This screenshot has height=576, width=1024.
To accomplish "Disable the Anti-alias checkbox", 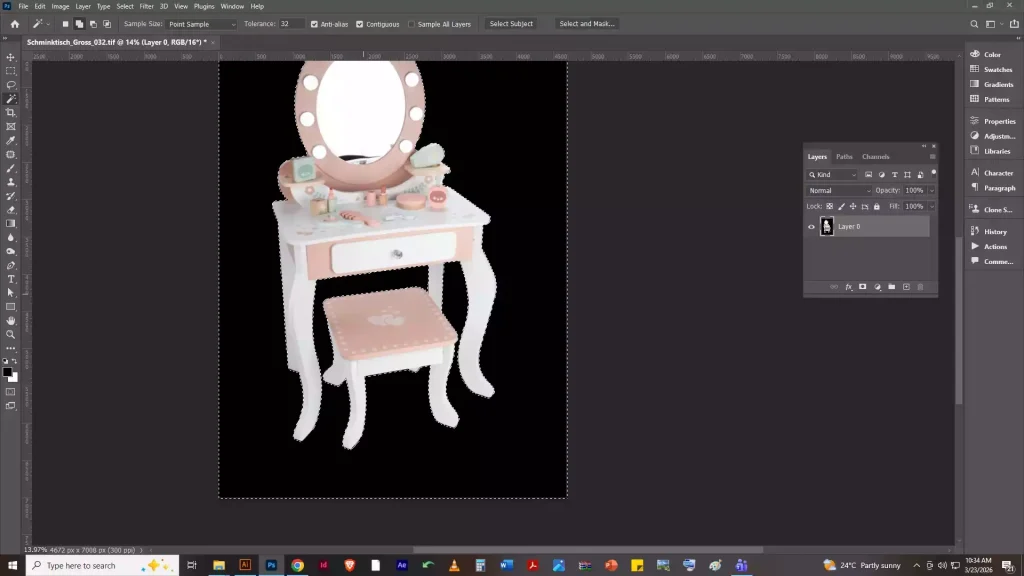I will pyautogui.click(x=315, y=24).
